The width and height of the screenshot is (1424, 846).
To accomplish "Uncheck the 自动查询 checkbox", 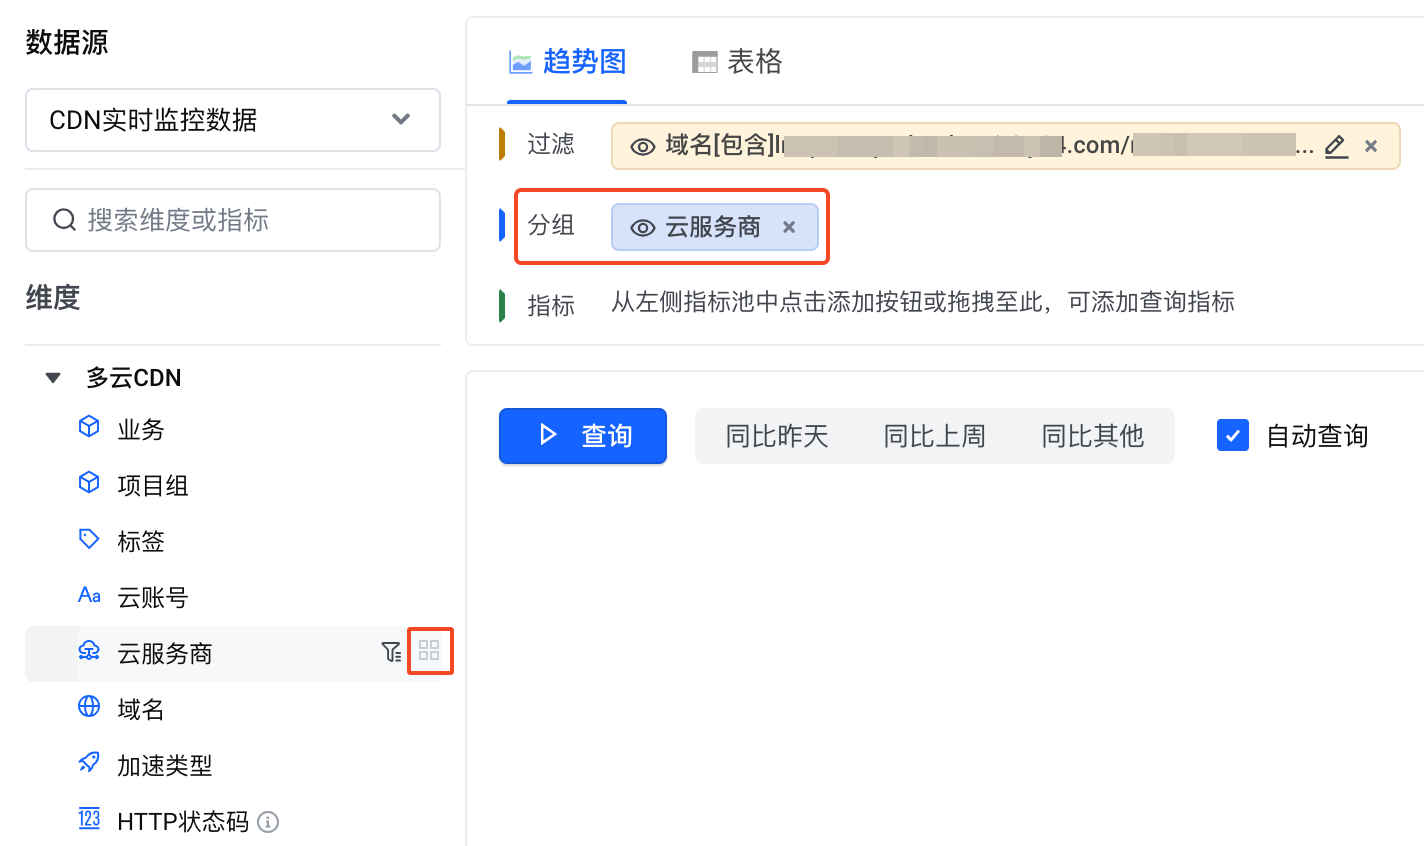I will point(1233,435).
